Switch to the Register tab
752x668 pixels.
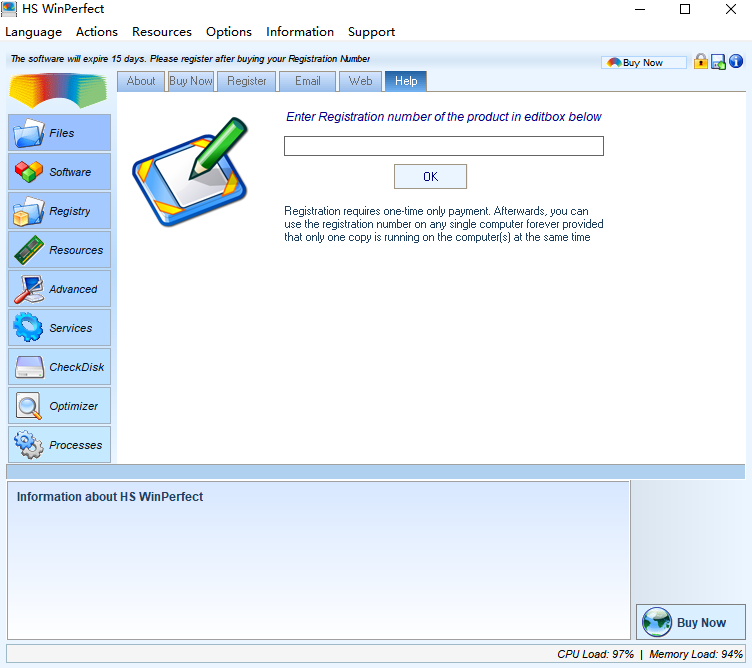(247, 81)
